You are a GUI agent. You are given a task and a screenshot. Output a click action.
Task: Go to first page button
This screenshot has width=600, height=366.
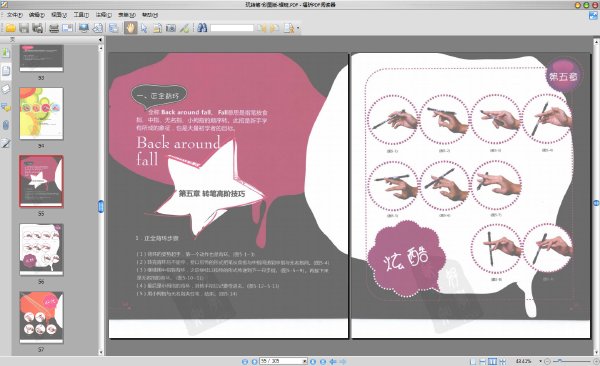click(245, 361)
